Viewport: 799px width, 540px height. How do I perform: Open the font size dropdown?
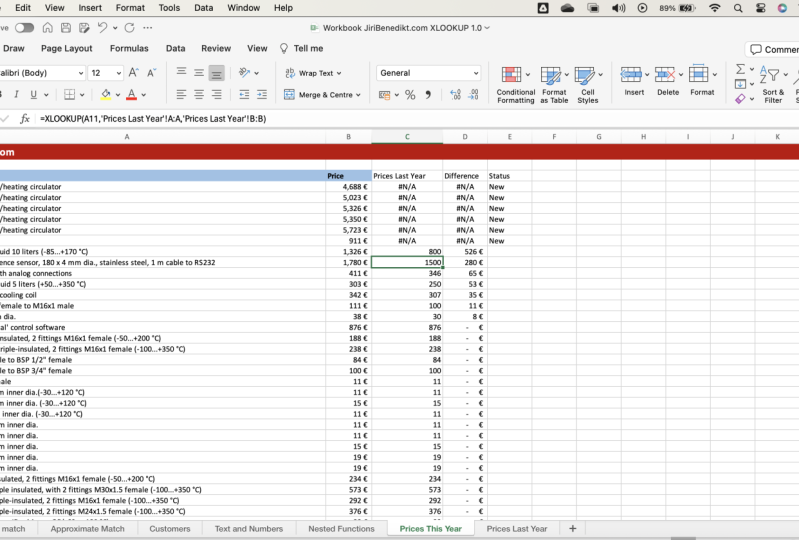119,73
